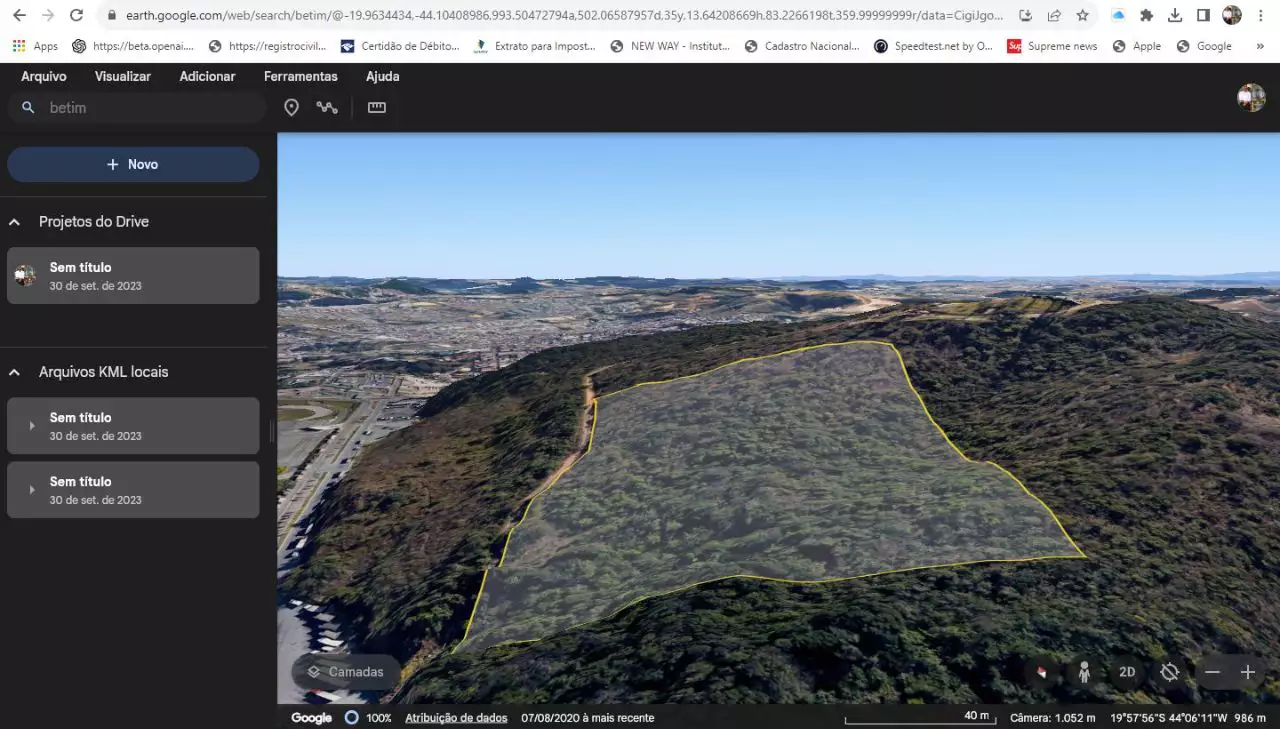The height and width of the screenshot is (729, 1280).
Task: Open the Chrome three-dot menu
Action: click(1261, 16)
